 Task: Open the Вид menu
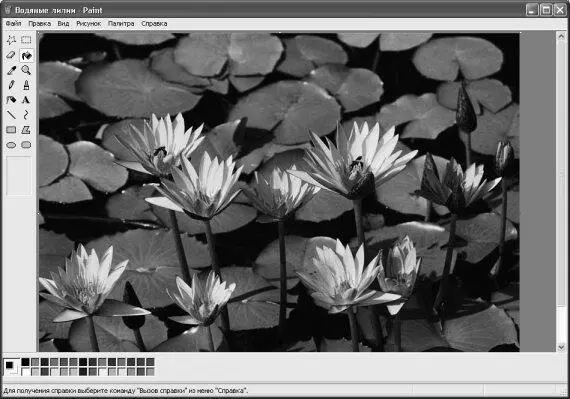pyautogui.click(x=63, y=24)
